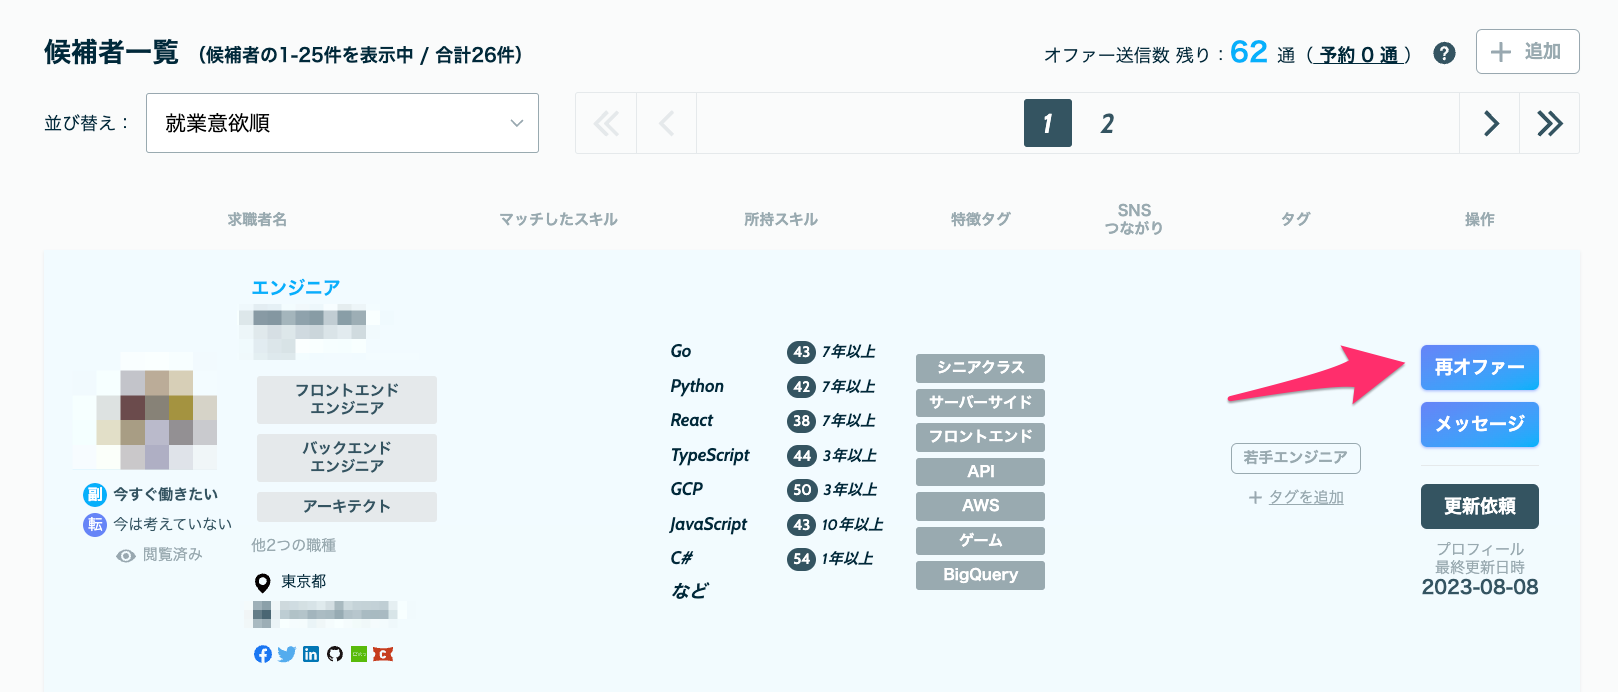Click the BigQuery feature tag
Screen dimensions: 1618x692
(980, 574)
